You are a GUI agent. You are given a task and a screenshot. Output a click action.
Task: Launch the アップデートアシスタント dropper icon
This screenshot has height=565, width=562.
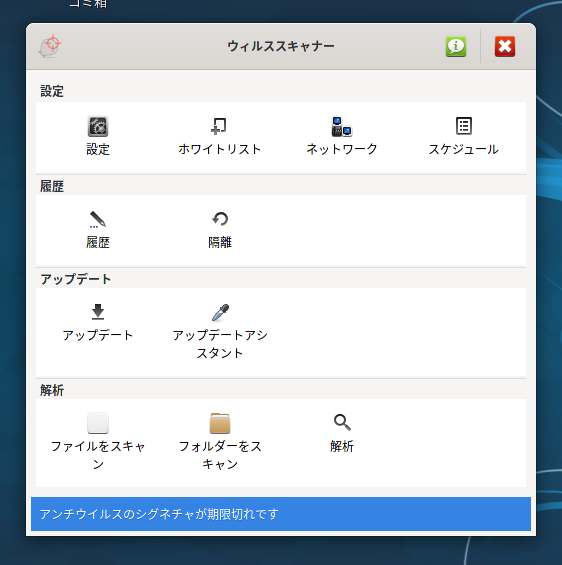coord(220,312)
